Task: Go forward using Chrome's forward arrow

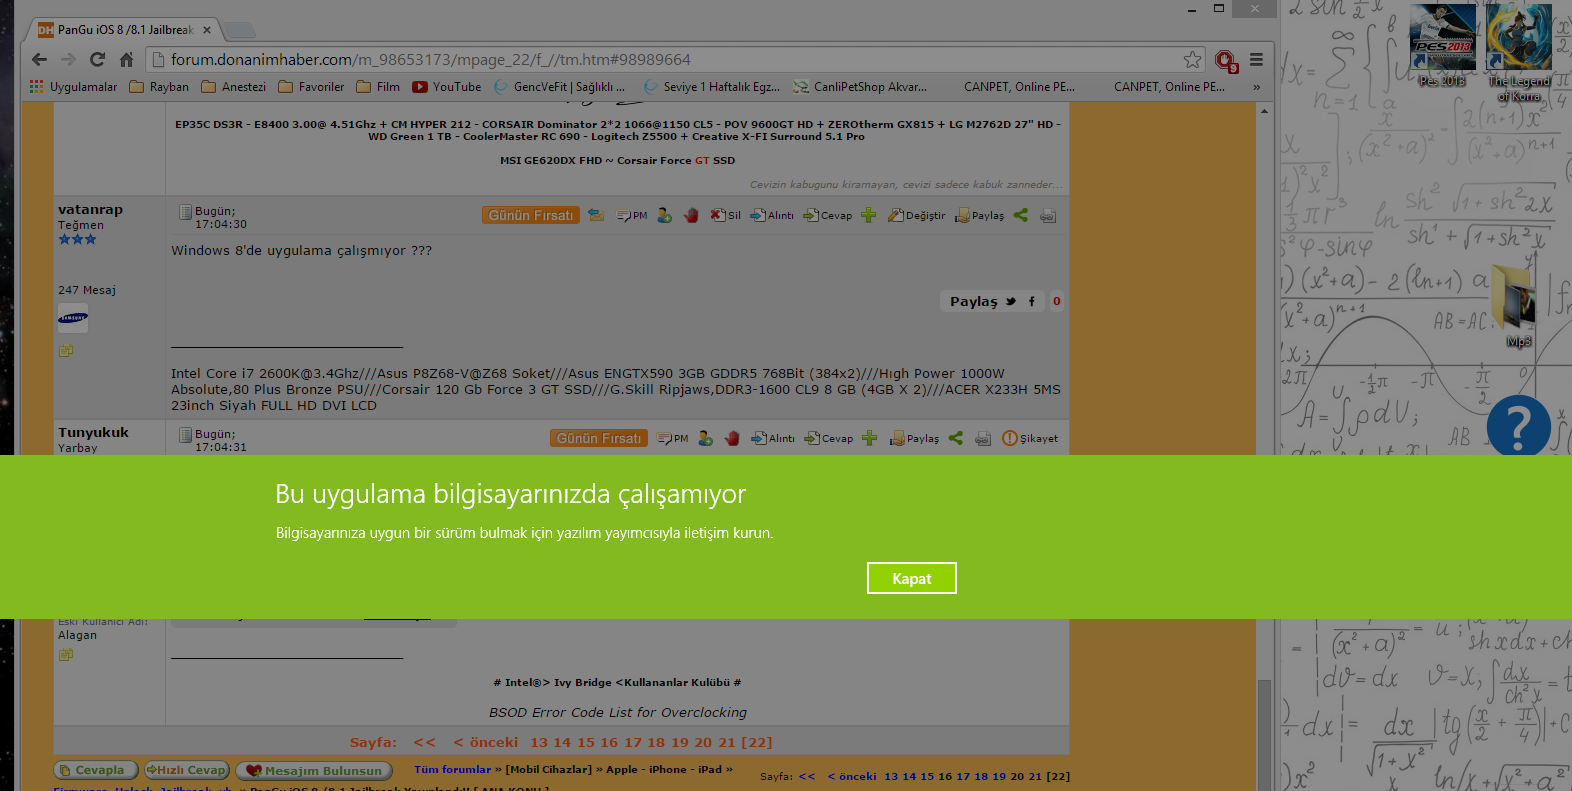Action: [x=68, y=59]
